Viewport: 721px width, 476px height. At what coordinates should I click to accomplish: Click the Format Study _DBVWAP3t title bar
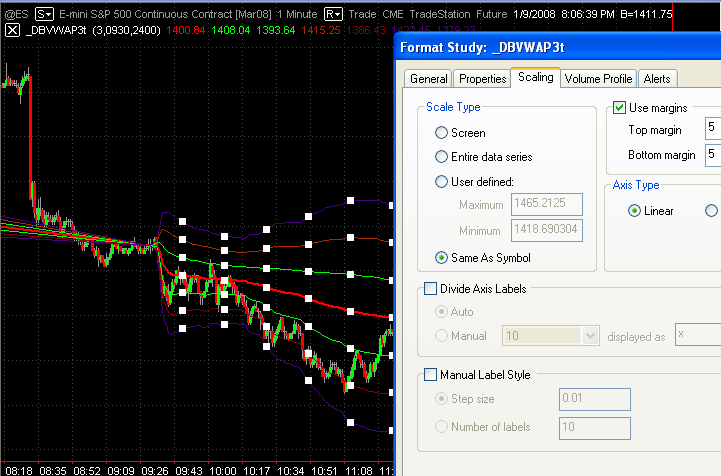558,47
